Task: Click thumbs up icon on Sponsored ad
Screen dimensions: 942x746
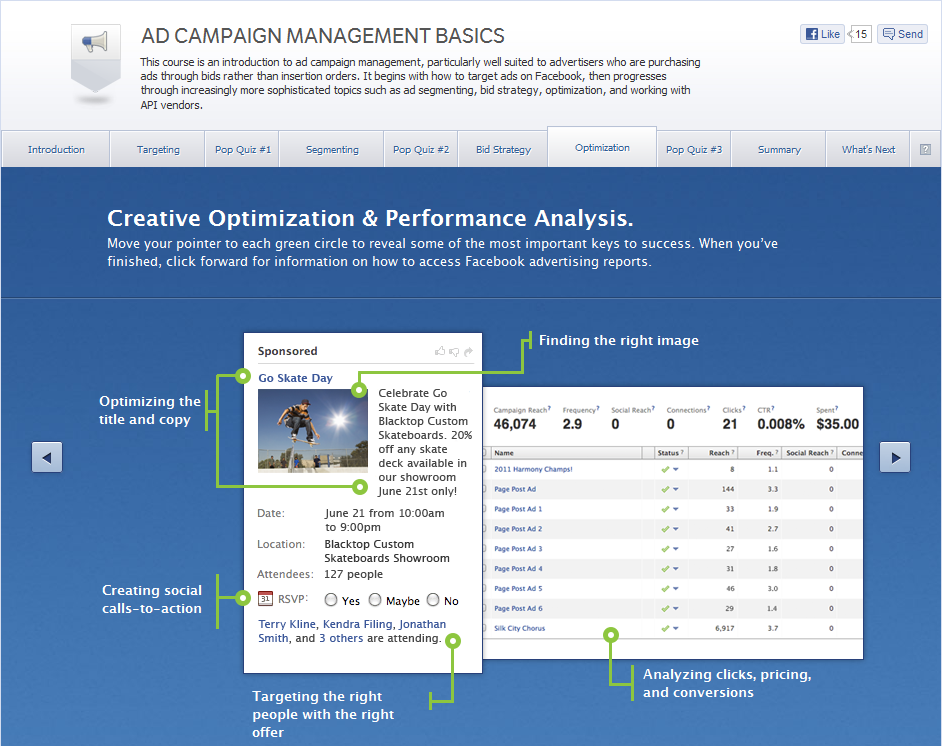Action: coord(440,351)
